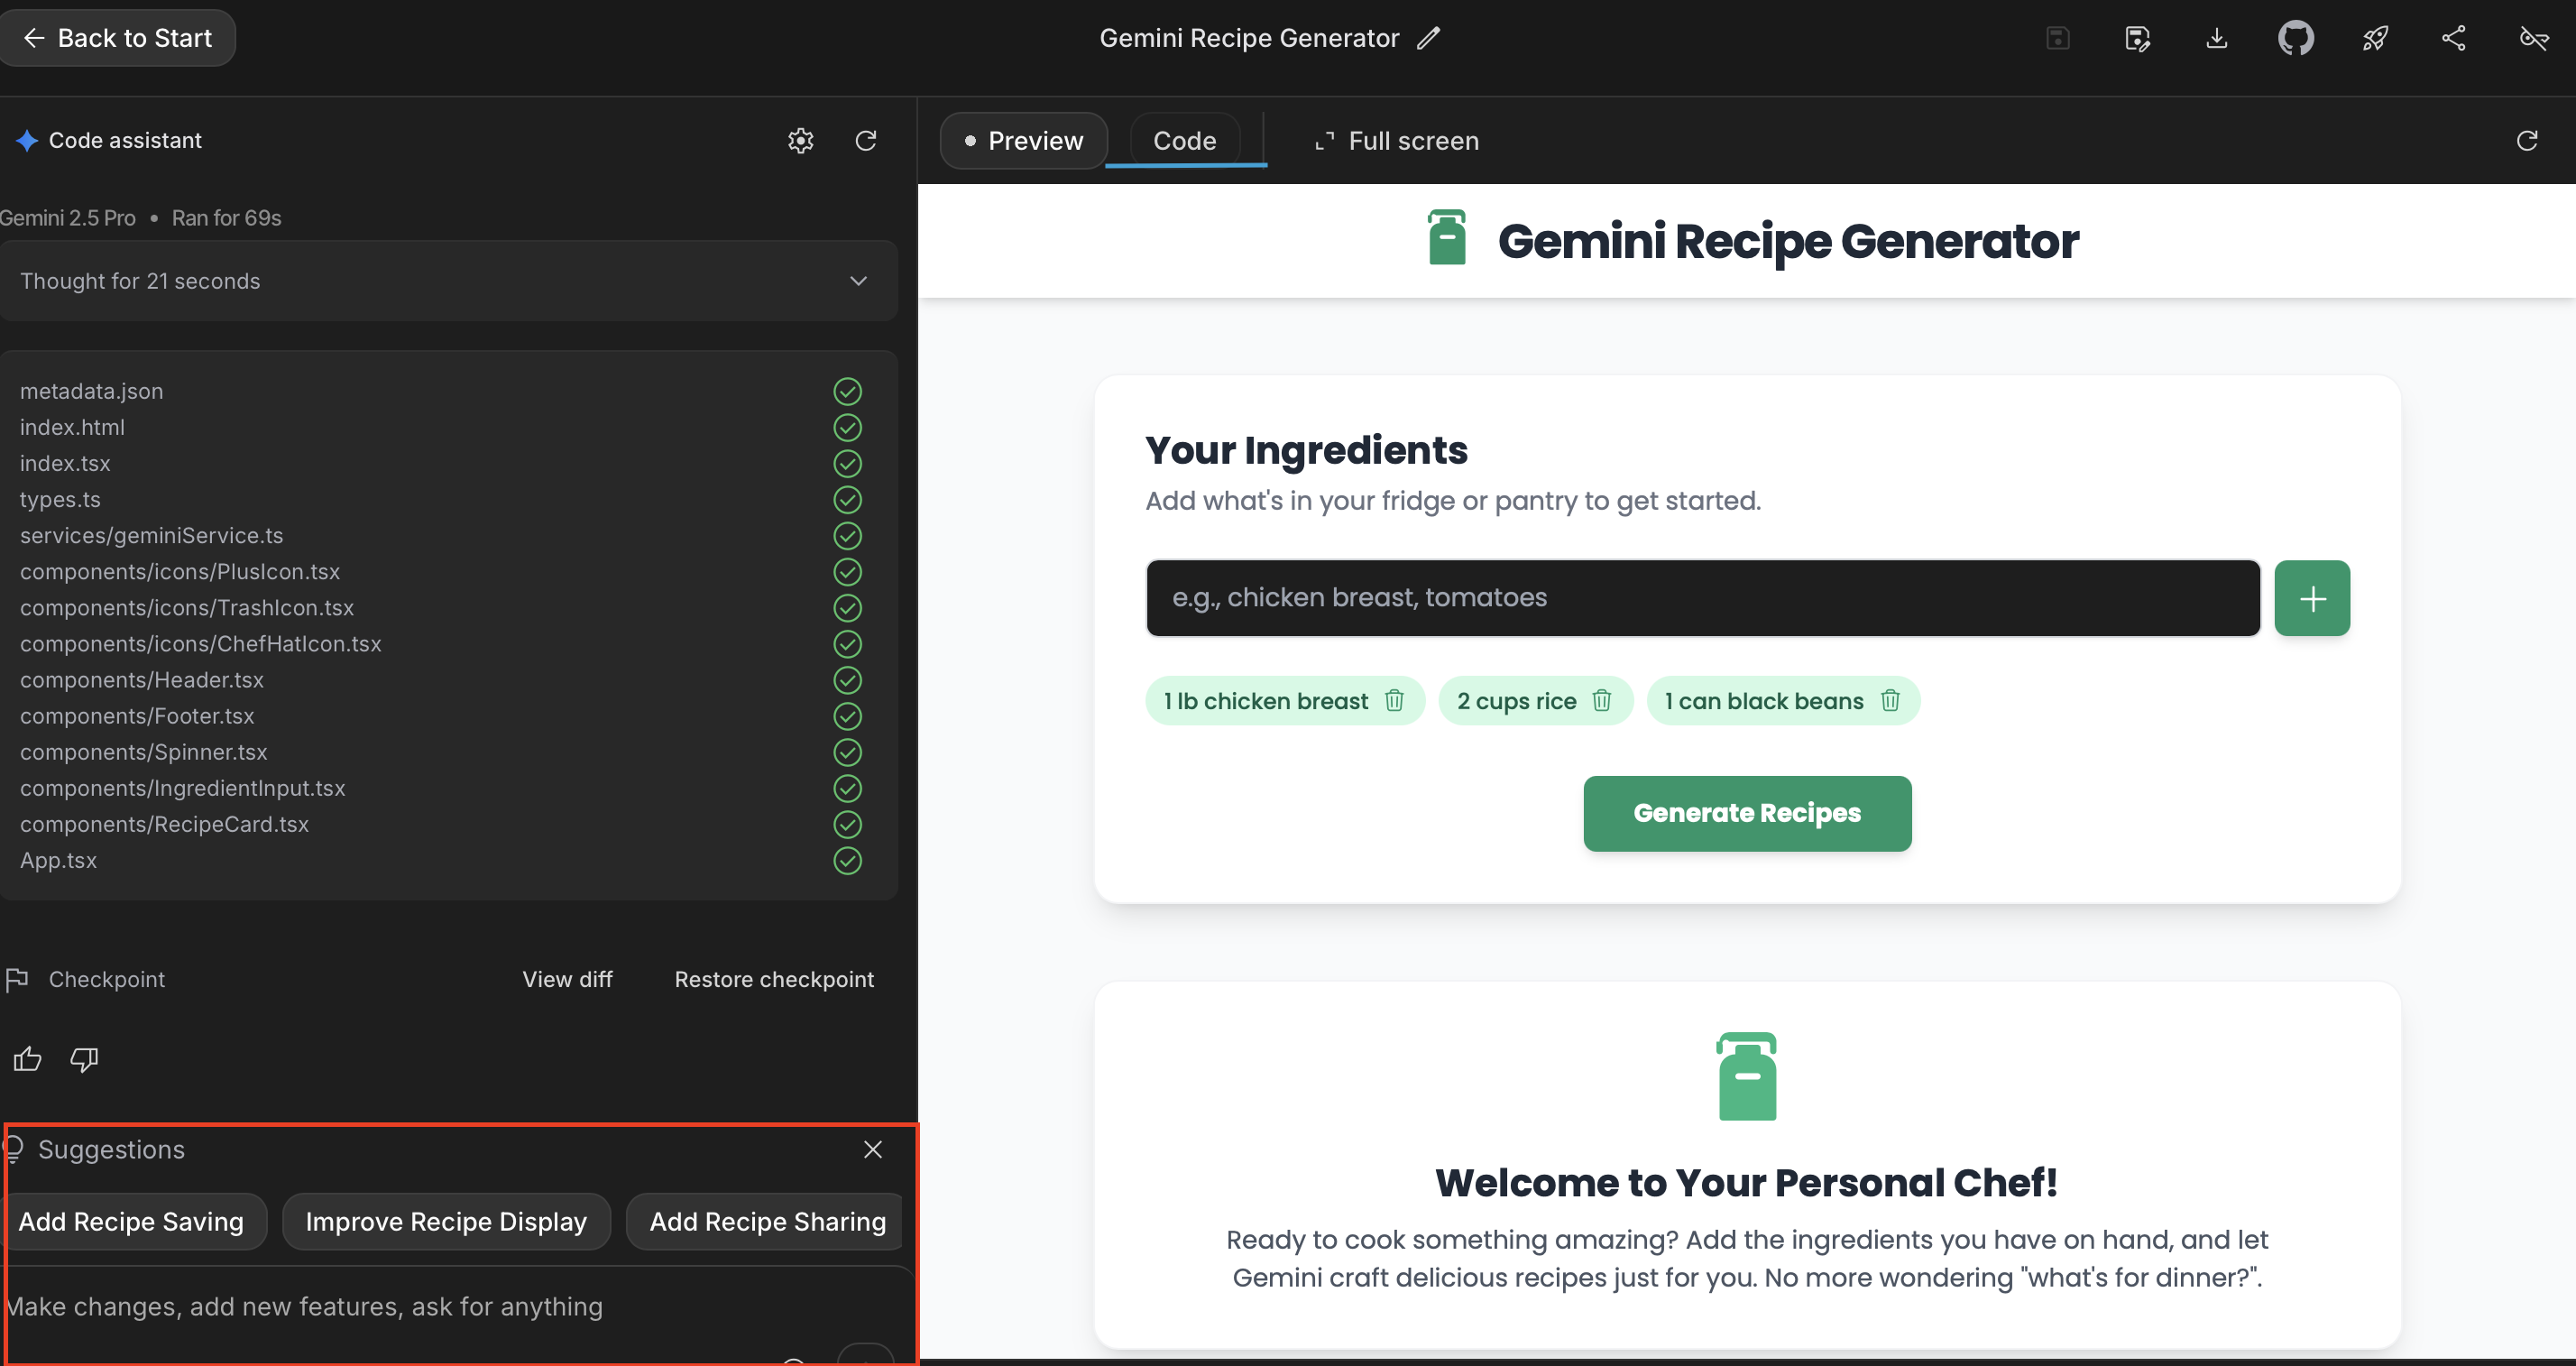The height and width of the screenshot is (1366, 2576).
Task: Enter Full screen preview
Action: [x=1396, y=141]
